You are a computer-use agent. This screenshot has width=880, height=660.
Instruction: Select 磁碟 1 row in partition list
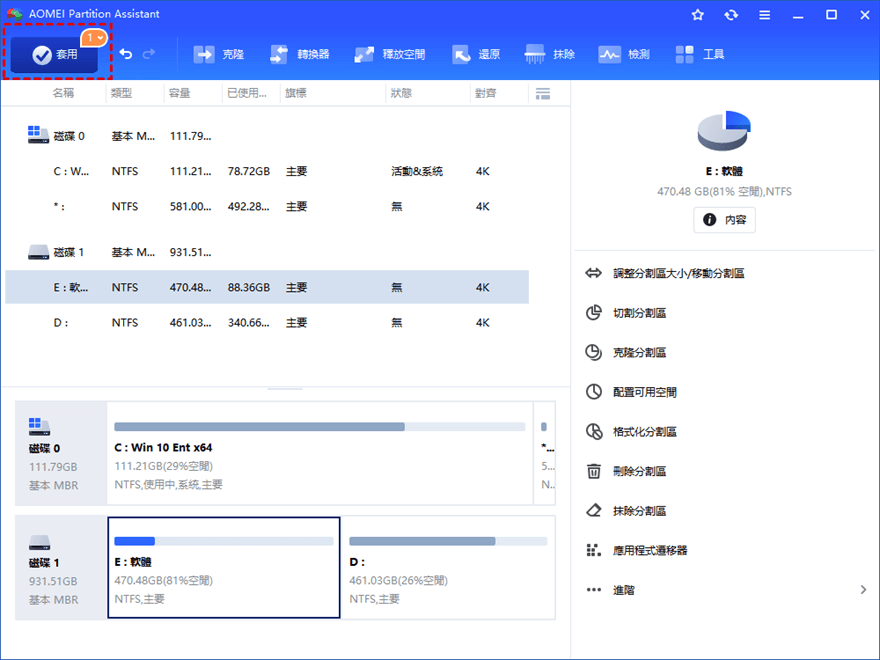[267, 252]
